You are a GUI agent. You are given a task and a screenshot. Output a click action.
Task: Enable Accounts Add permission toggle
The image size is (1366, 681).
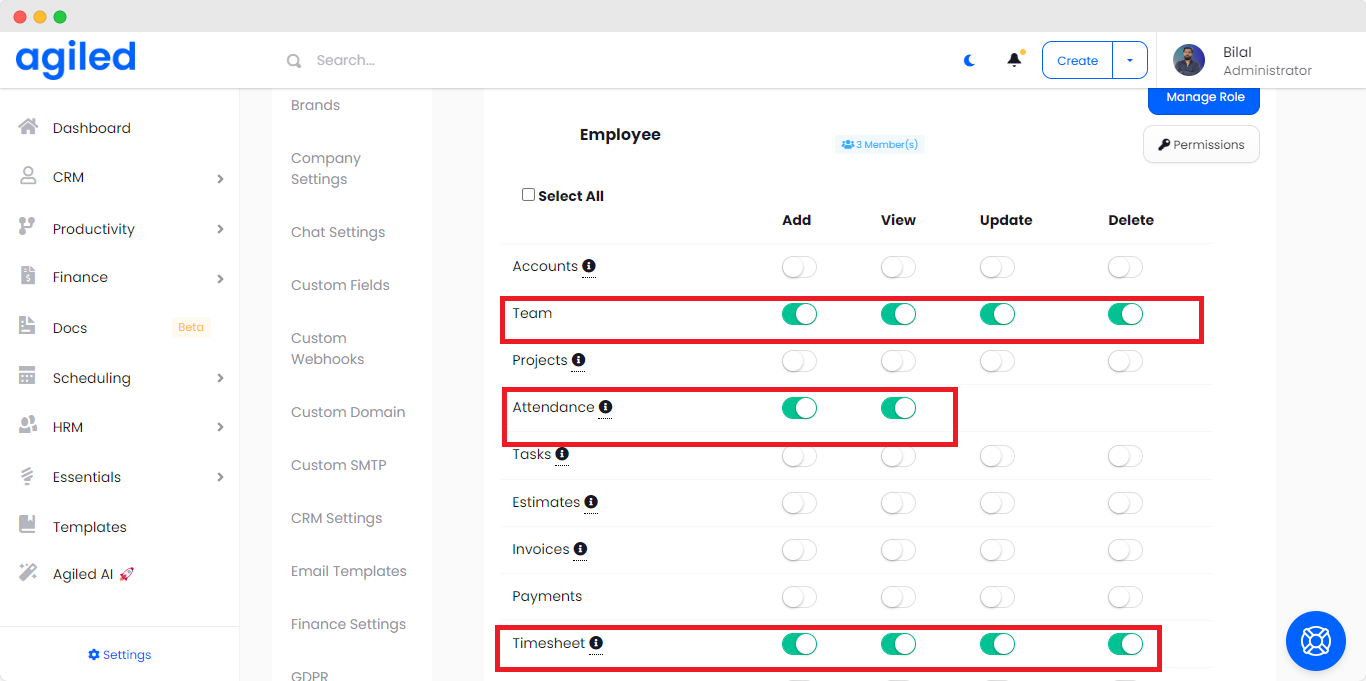coord(799,267)
